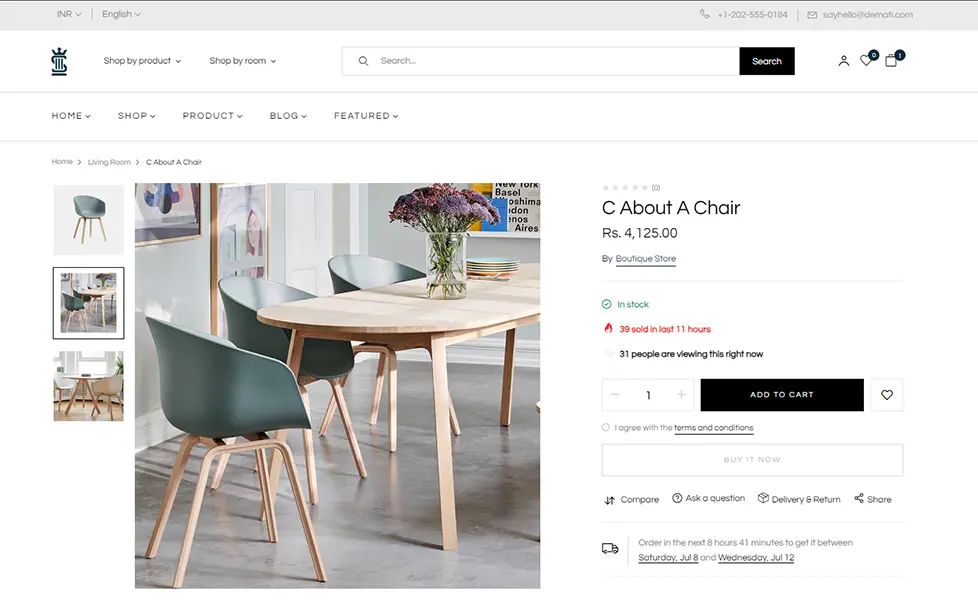Click the Compare arrows icon
The height and width of the screenshot is (600, 978).
pos(609,500)
